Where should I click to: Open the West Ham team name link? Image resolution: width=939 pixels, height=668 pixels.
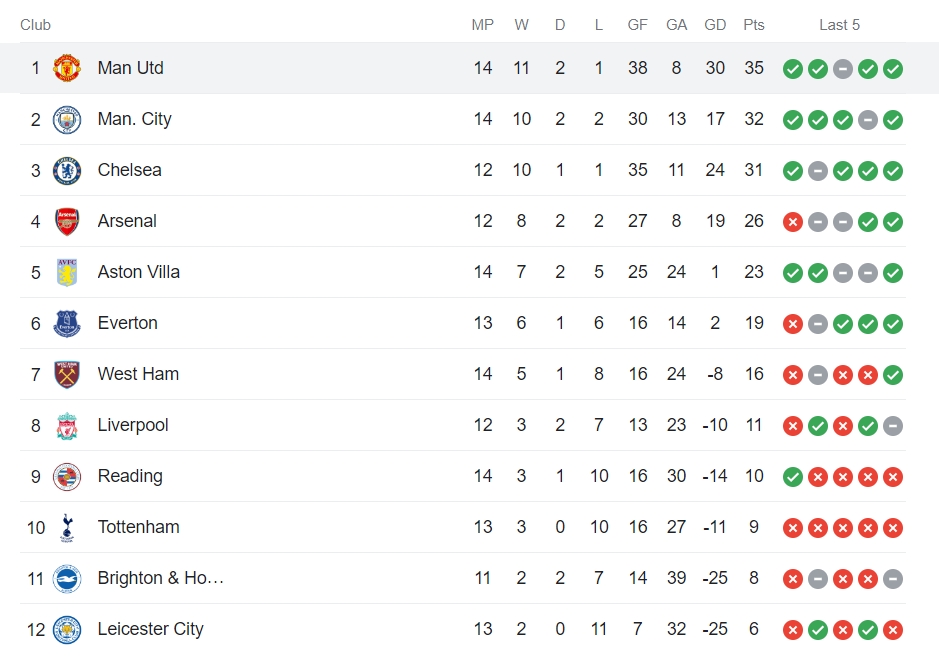[x=138, y=374]
